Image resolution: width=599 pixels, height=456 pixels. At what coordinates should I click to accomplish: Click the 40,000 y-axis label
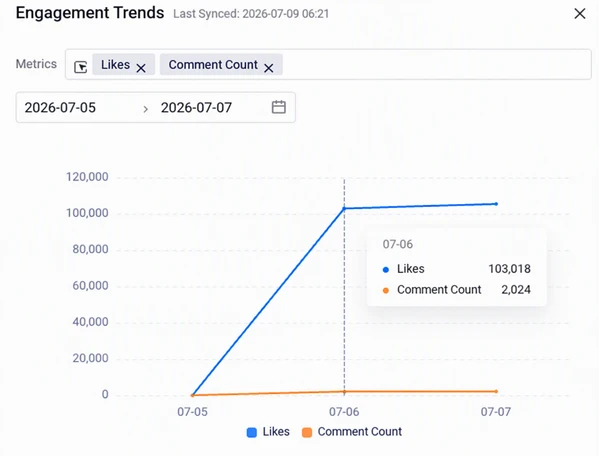[91, 322]
